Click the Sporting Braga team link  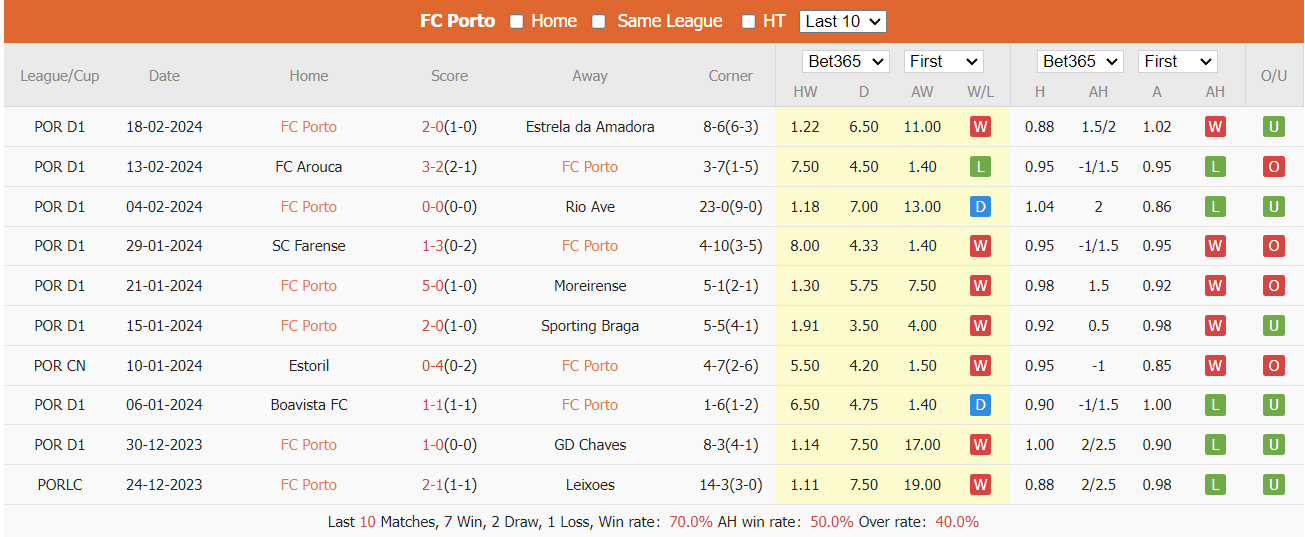click(x=590, y=326)
